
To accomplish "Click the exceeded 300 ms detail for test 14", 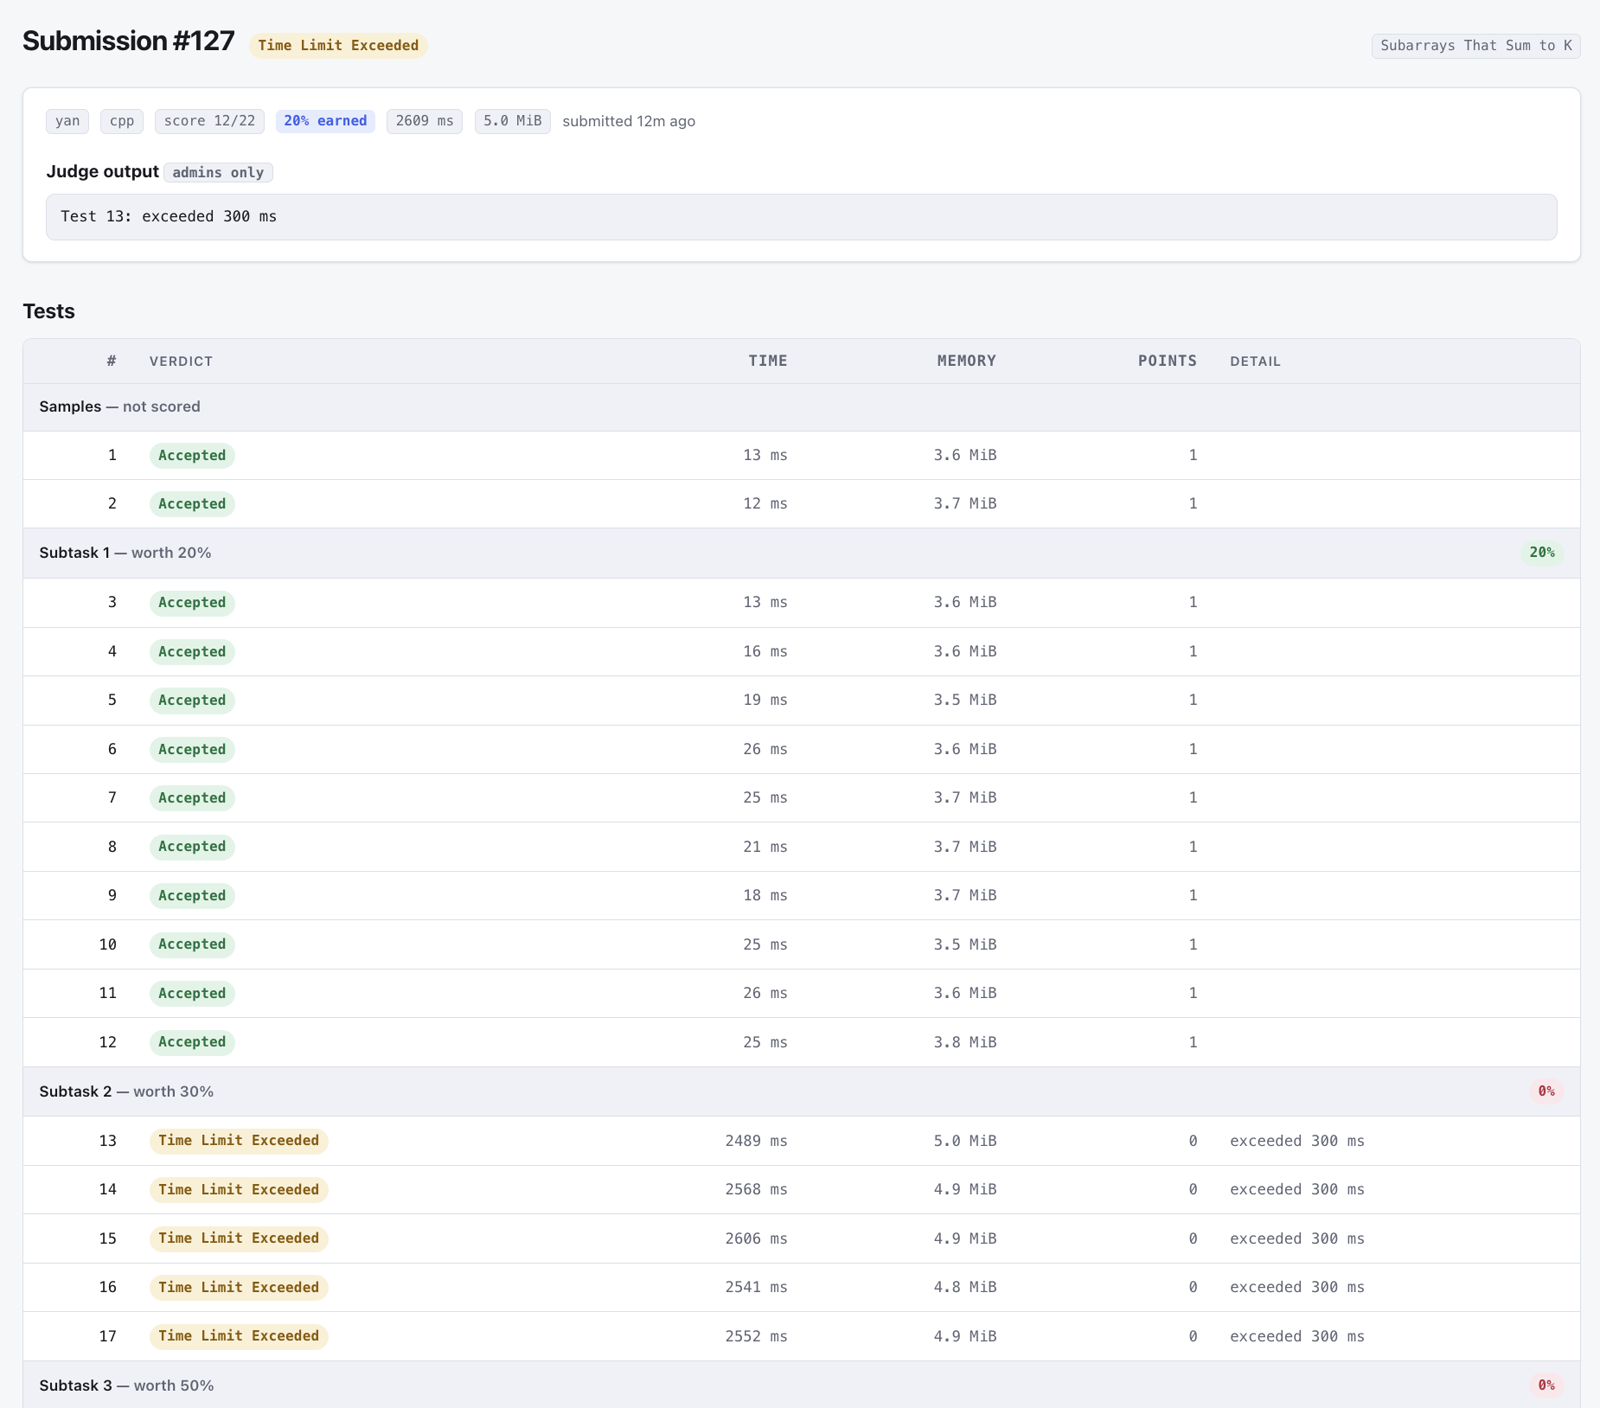I will (1297, 1190).
